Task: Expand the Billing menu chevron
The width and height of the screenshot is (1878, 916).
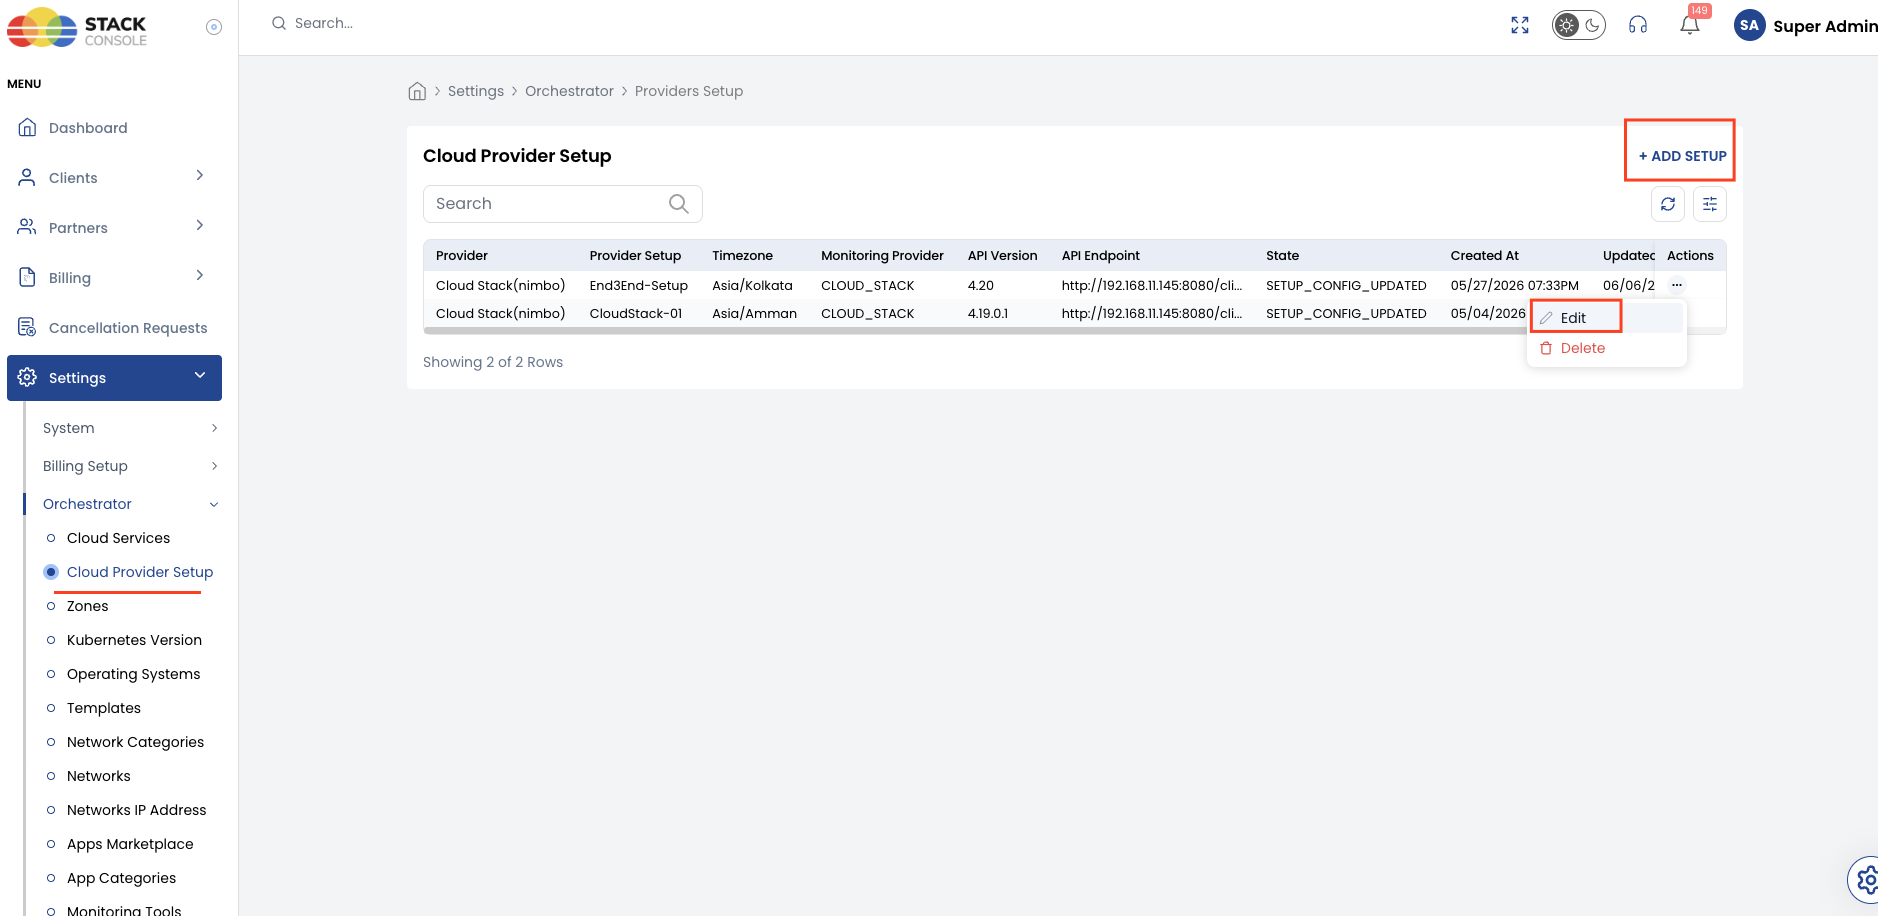Action: click(200, 276)
